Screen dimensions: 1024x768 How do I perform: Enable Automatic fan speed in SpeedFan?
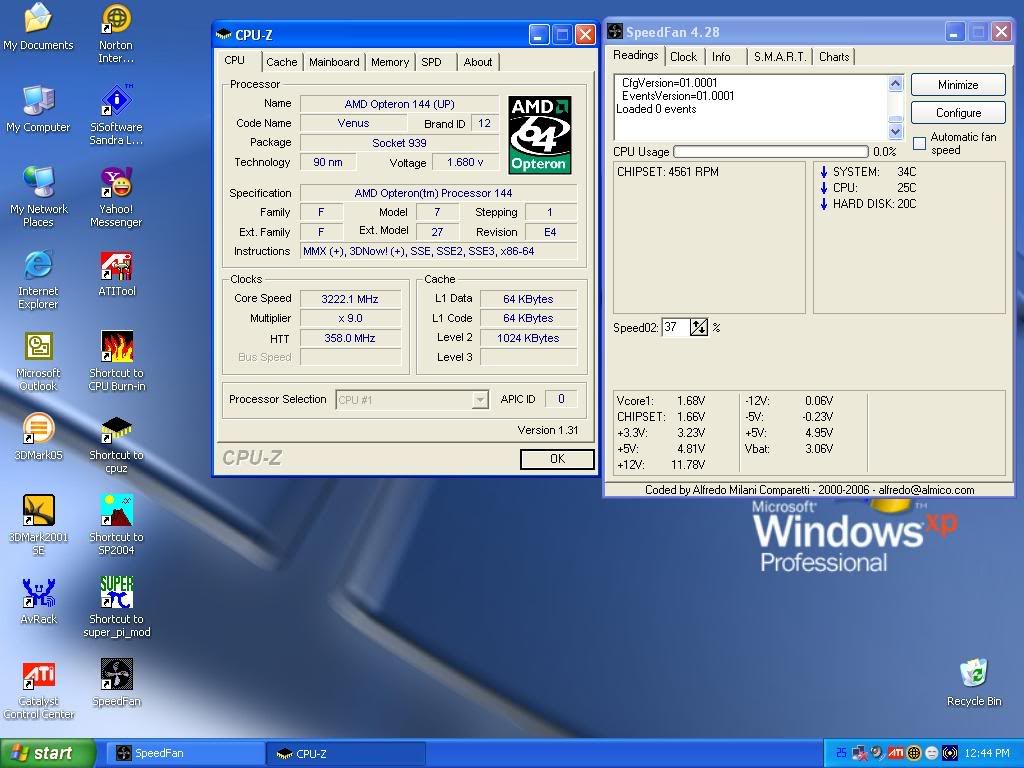coord(919,143)
